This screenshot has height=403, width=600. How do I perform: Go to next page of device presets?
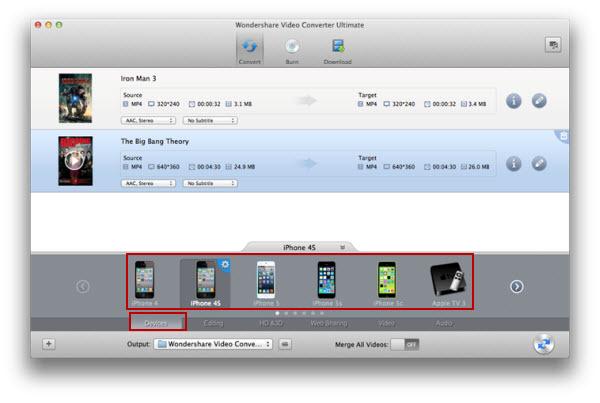click(x=517, y=287)
